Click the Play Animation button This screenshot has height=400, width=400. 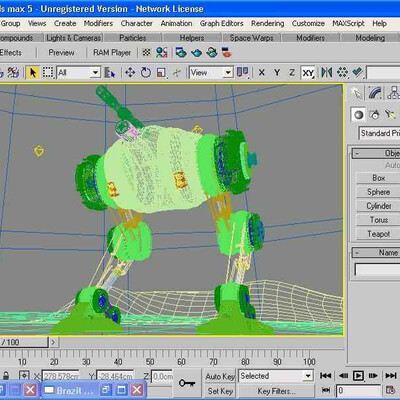358,376
